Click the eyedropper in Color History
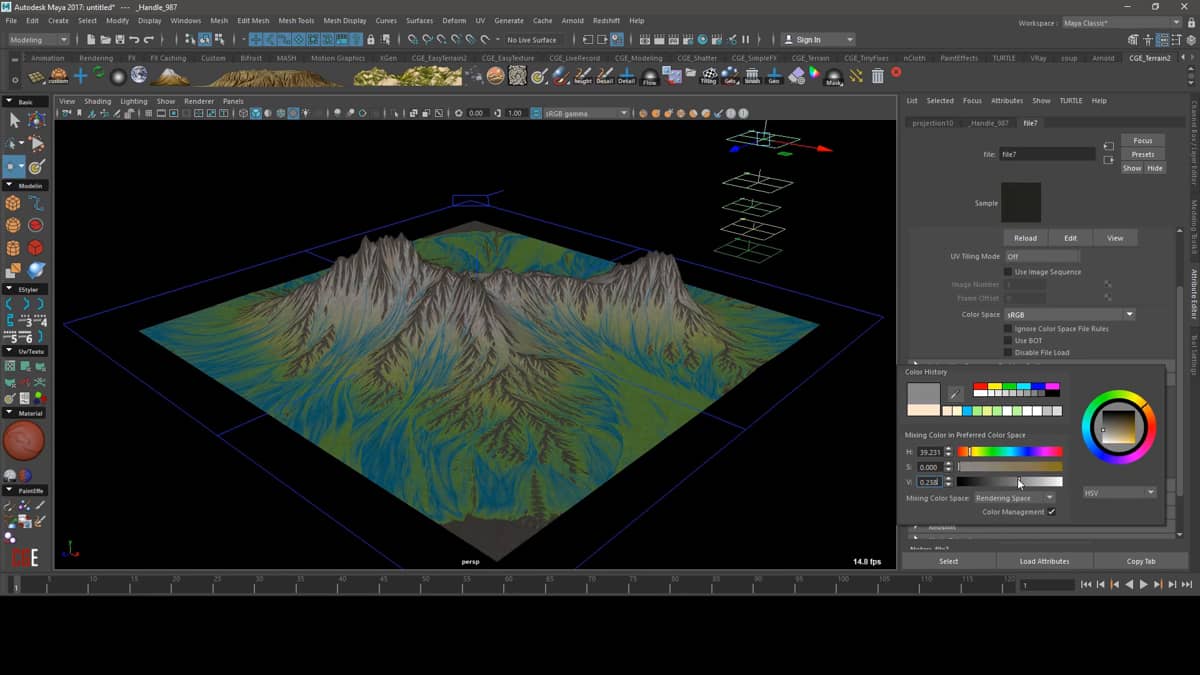This screenshot has height=675, width=1200. (955, 393)
